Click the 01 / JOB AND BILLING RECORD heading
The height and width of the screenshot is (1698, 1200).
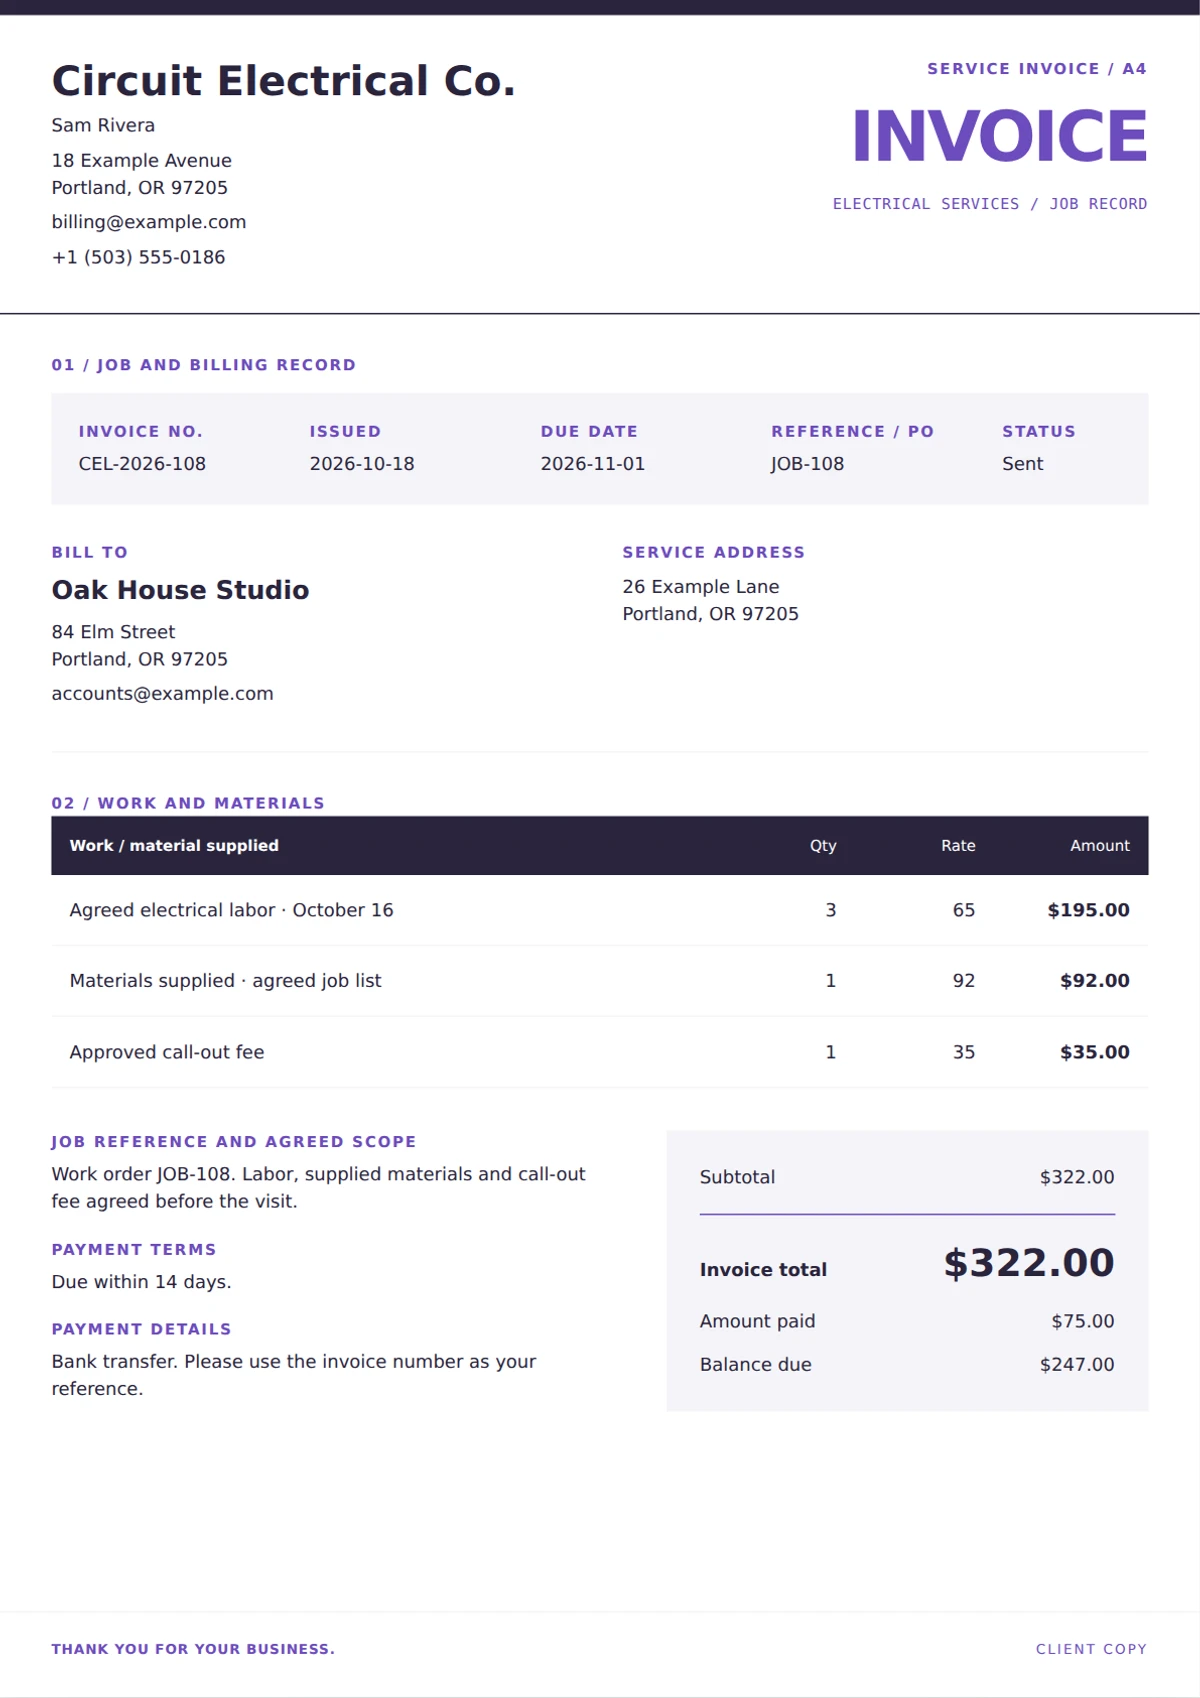[x=204, y=365]
